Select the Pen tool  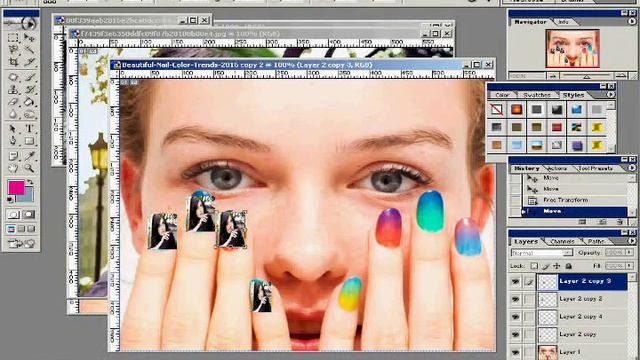point(13,141)
